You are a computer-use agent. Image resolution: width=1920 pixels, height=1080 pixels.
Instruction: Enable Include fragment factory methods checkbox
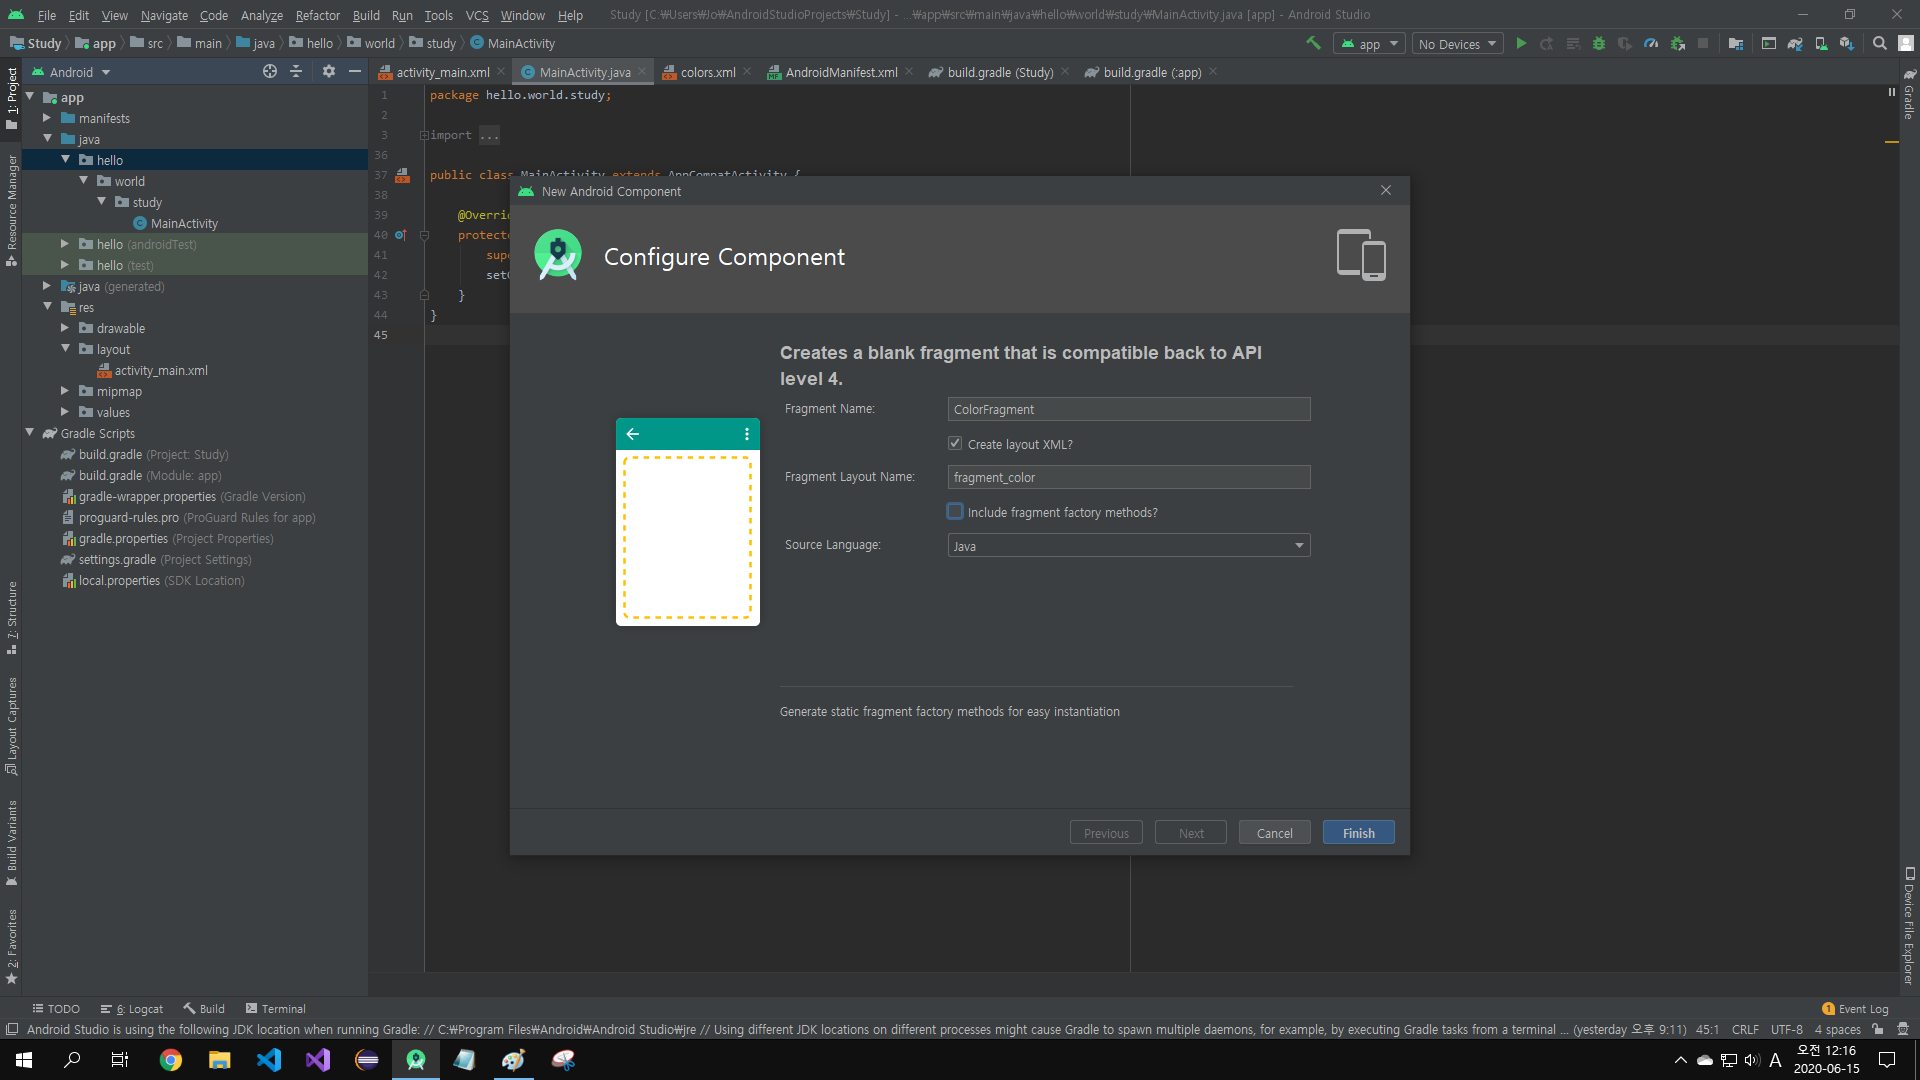[x=955, y=511]
